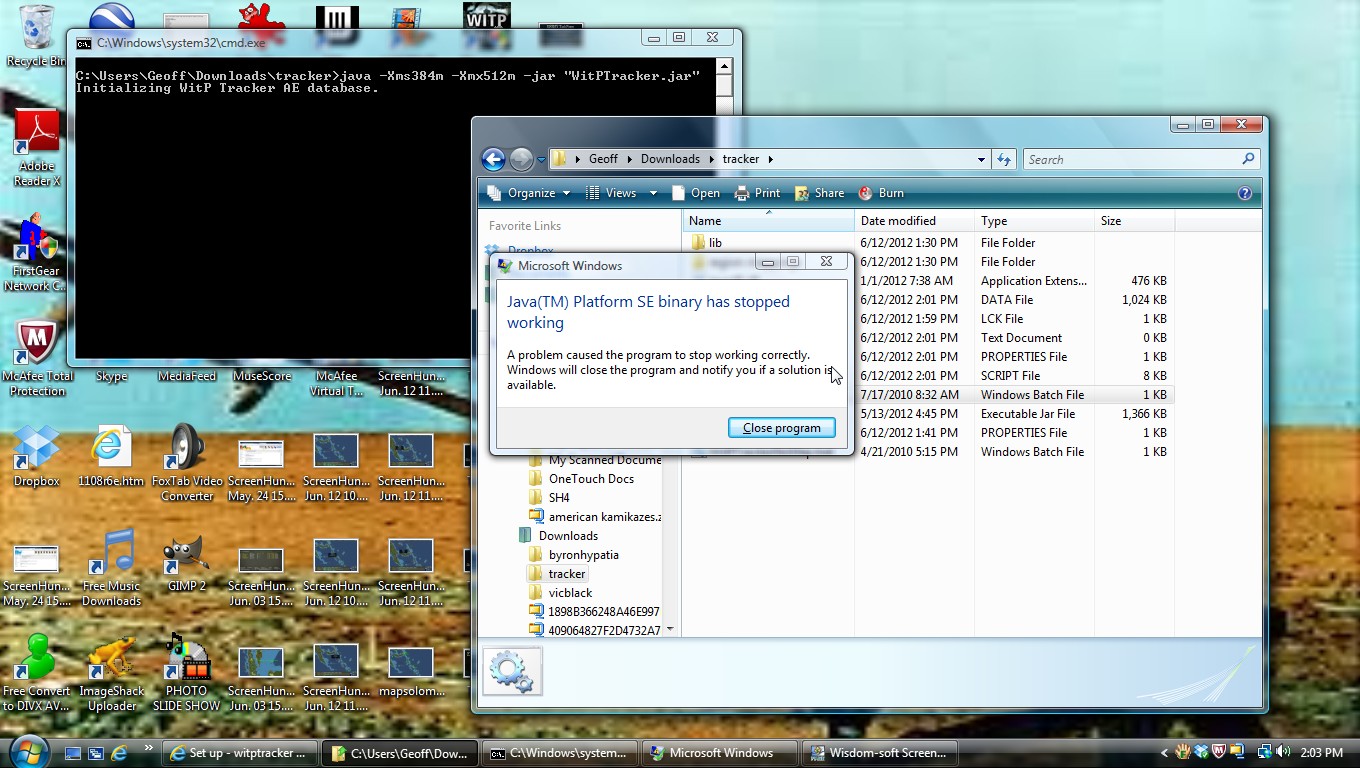Launch Internet Explorer from Quick Launch
The image size is (1360, 768).
pyautogui.click(x=119, y=753)
